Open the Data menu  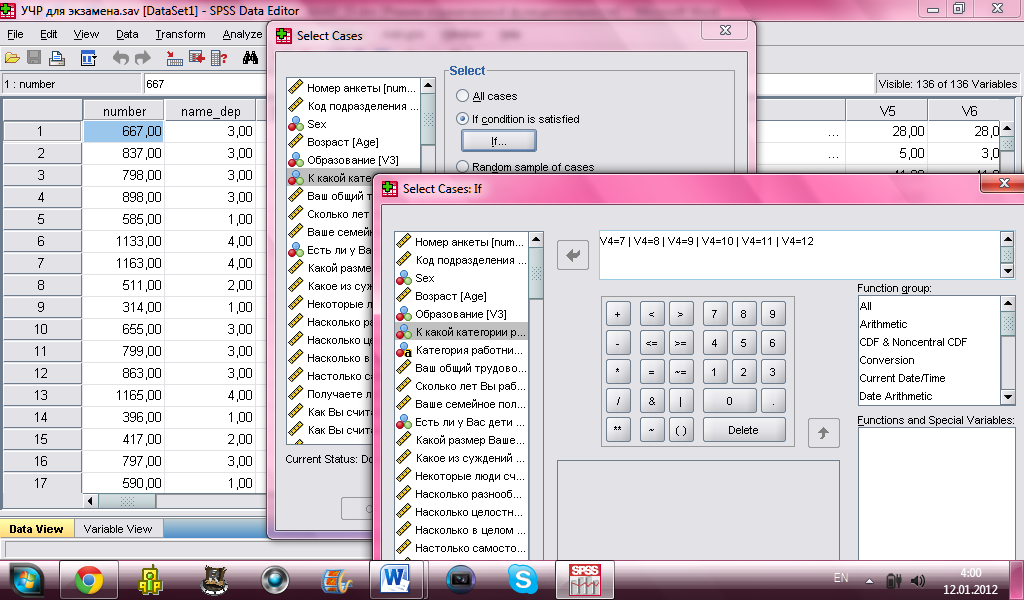[x=127, y=35]
